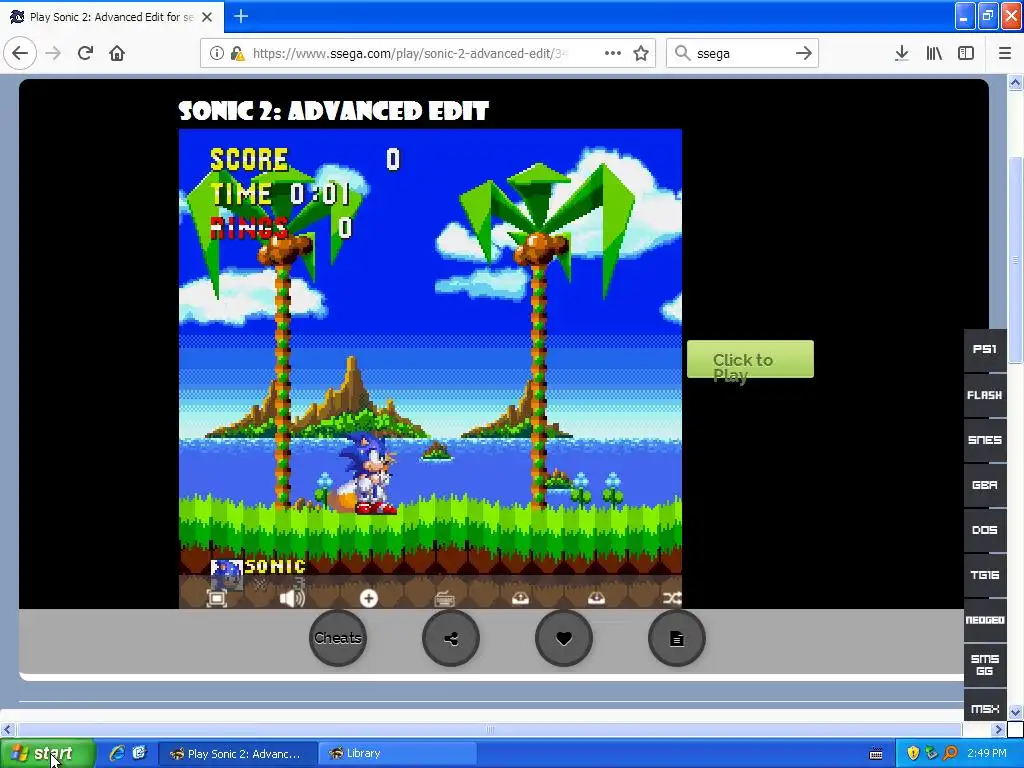The width and height of the screenshot is (1024, 768).
Task: Open the SNES sidebar category
Action: [x=985, y=440]
